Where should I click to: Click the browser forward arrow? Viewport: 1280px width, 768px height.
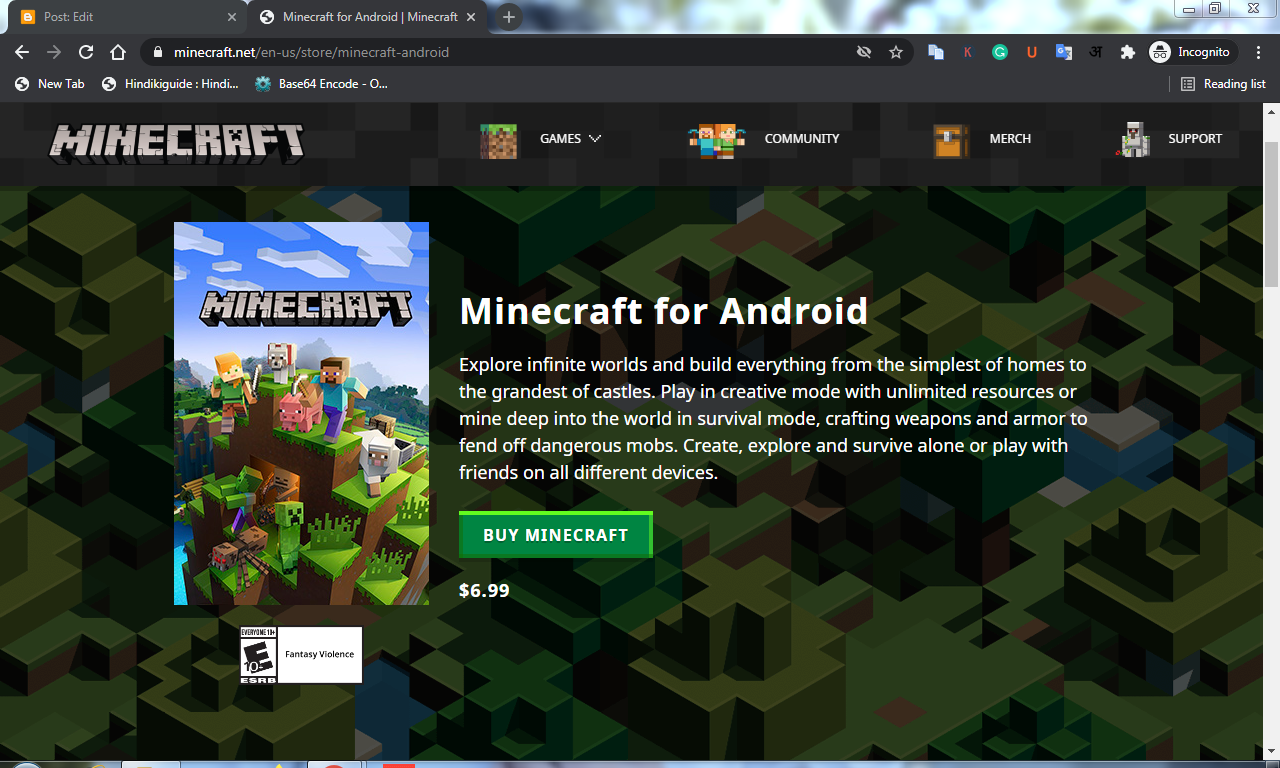point(54,52)
